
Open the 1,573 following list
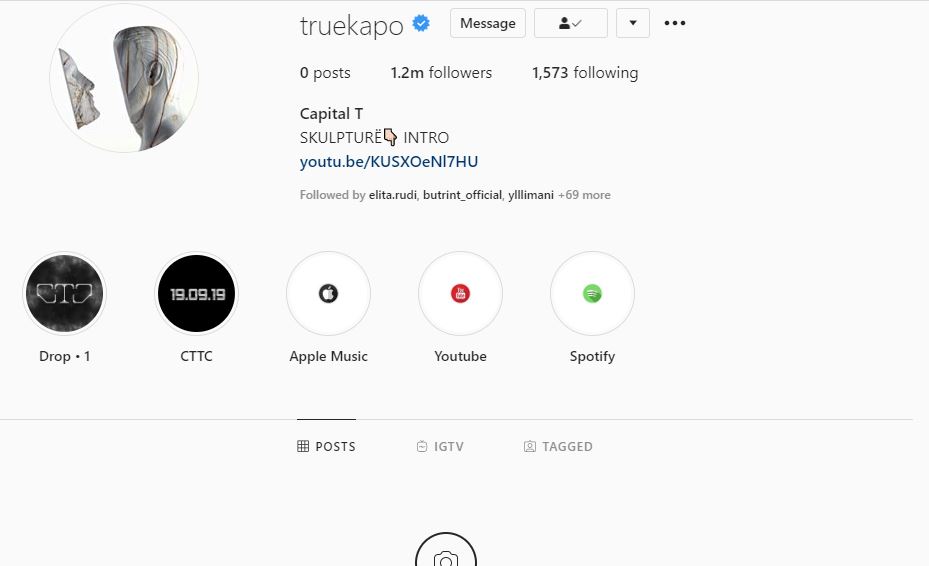point(585,73)
